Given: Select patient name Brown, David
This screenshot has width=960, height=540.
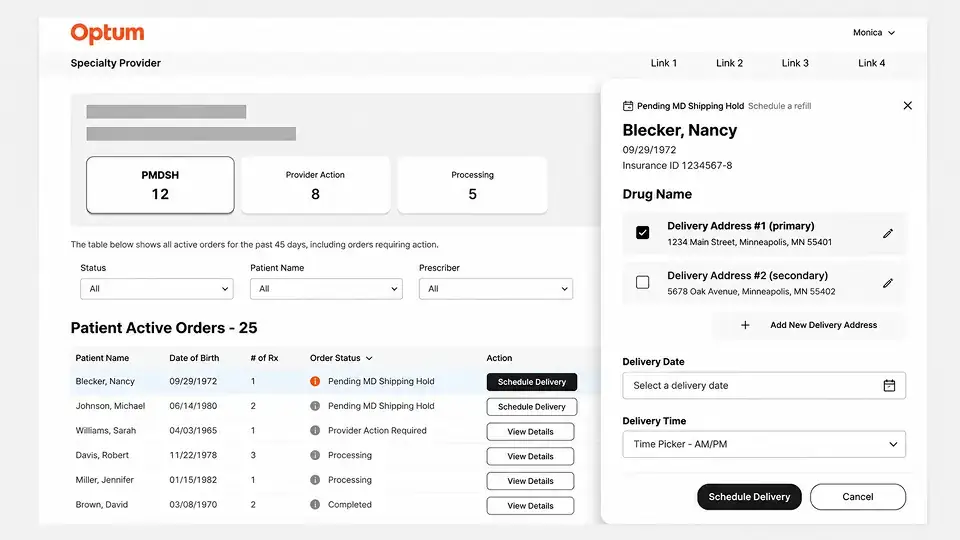Looking at the screenshot, I should (x=102, y=504).
